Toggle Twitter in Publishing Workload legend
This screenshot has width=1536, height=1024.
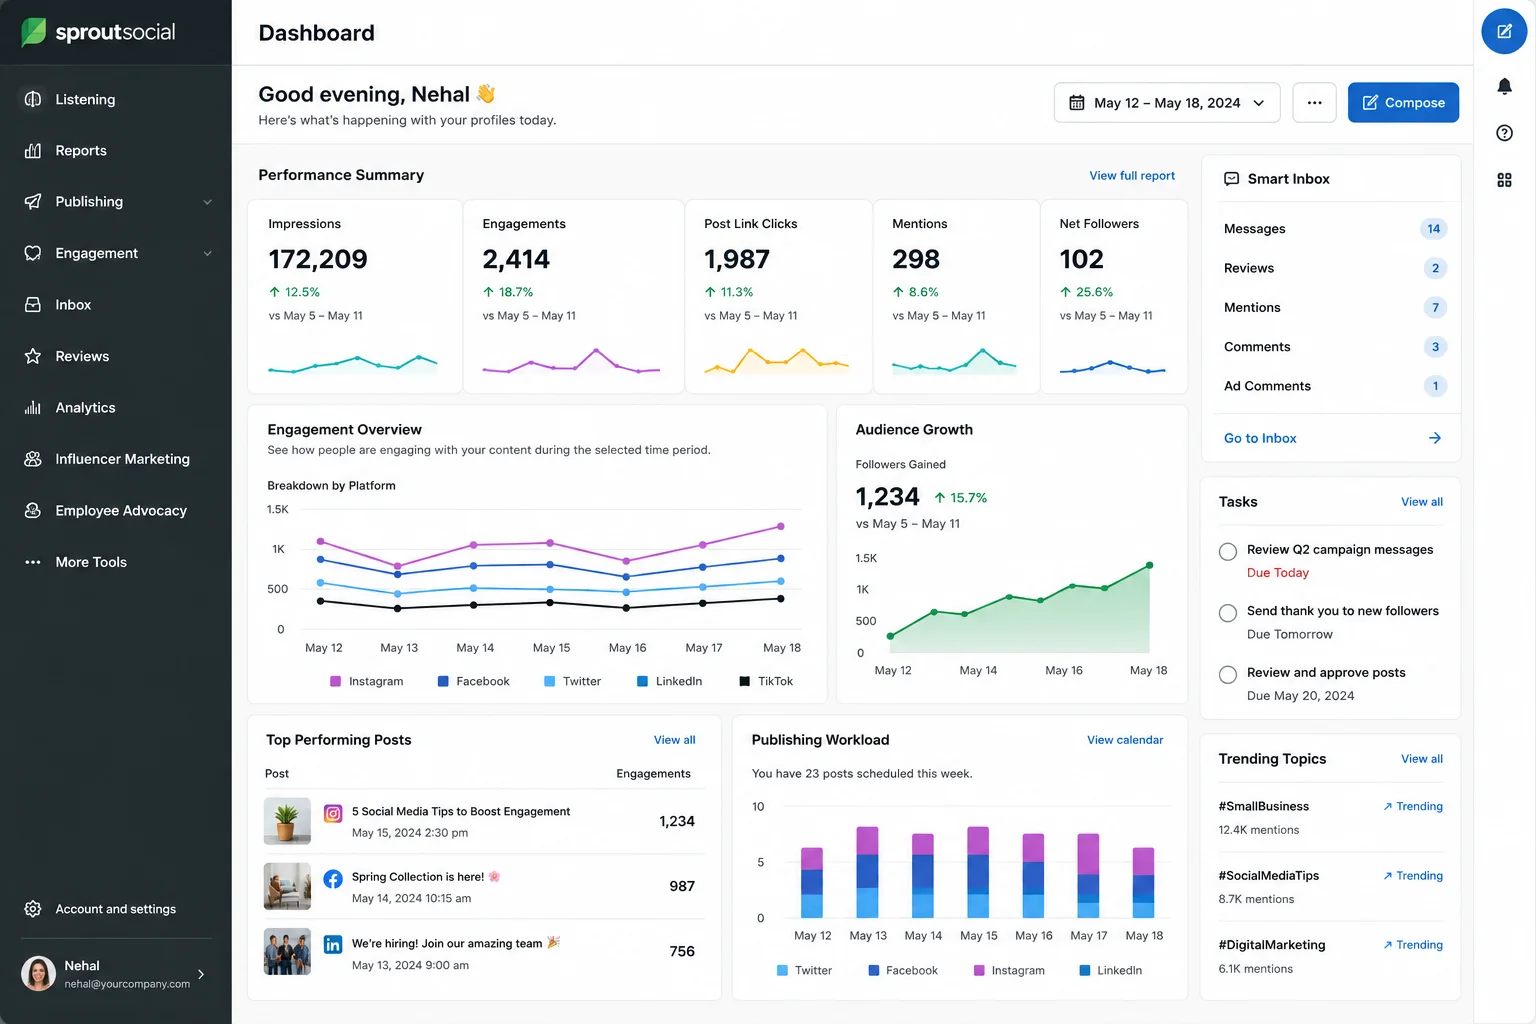click(804, 970)
